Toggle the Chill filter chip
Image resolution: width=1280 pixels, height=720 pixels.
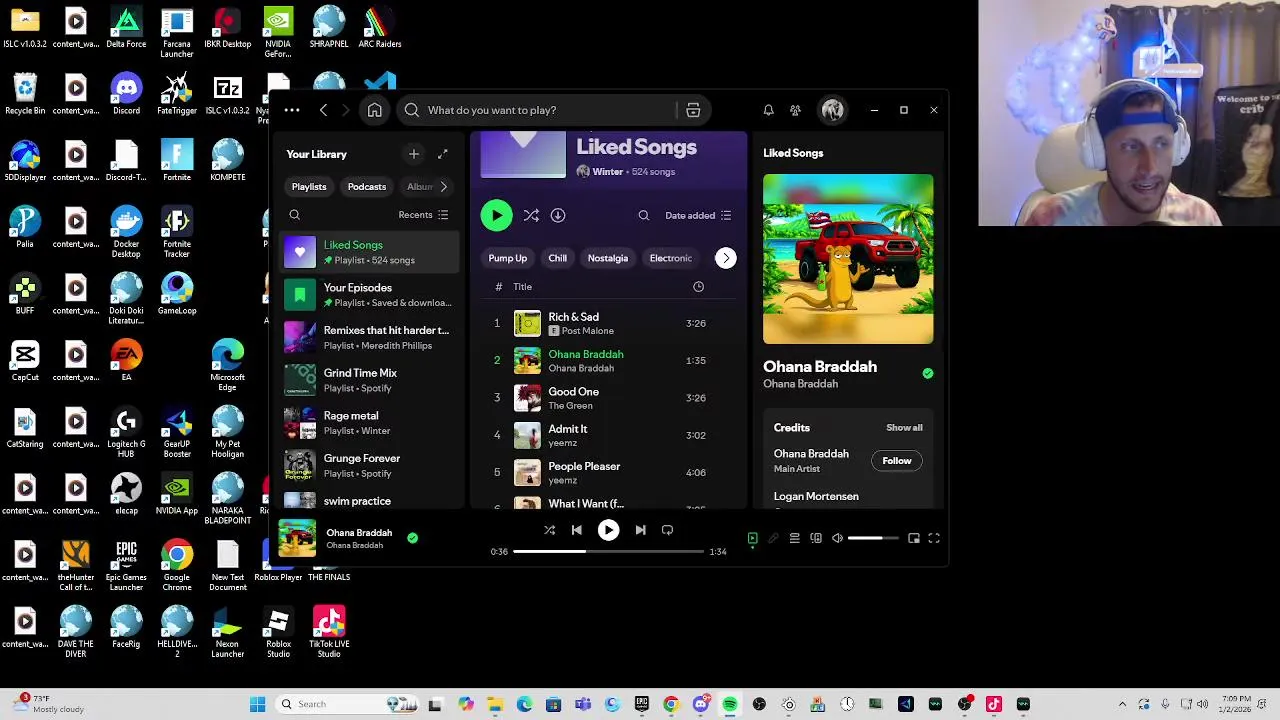557,258
